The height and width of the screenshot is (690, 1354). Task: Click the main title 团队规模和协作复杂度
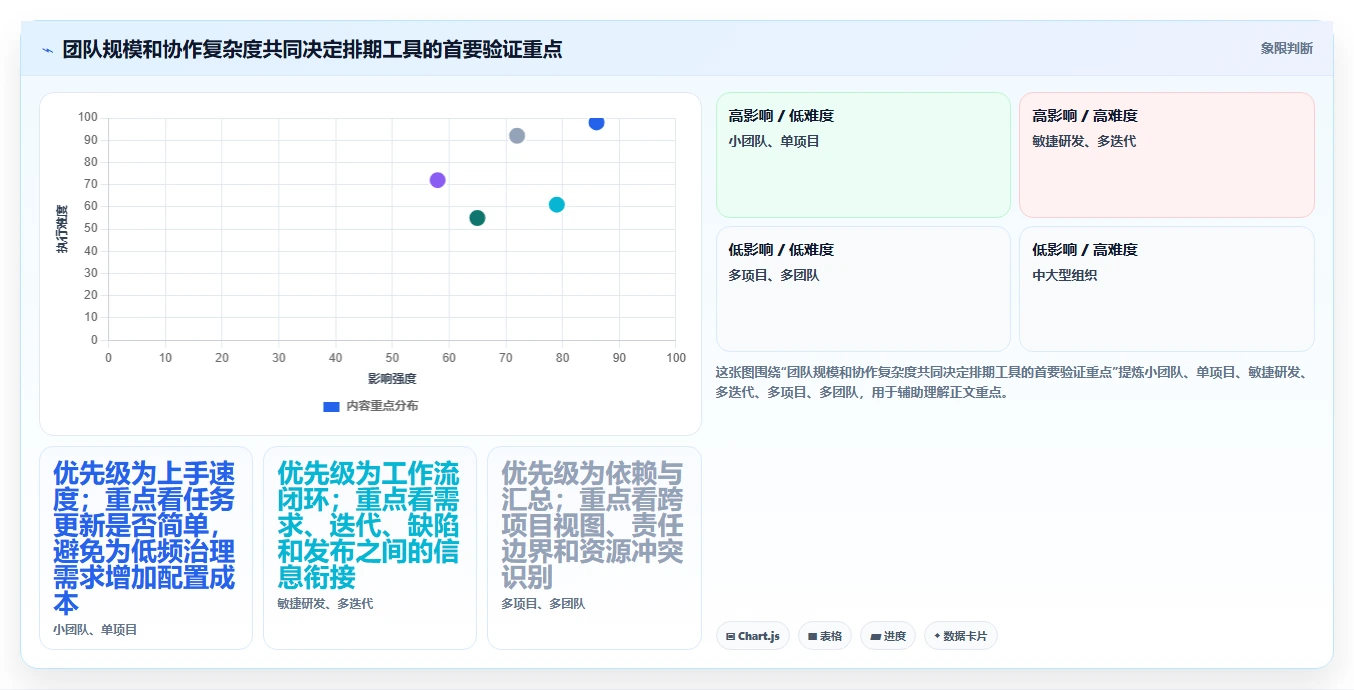pos(312,49)
